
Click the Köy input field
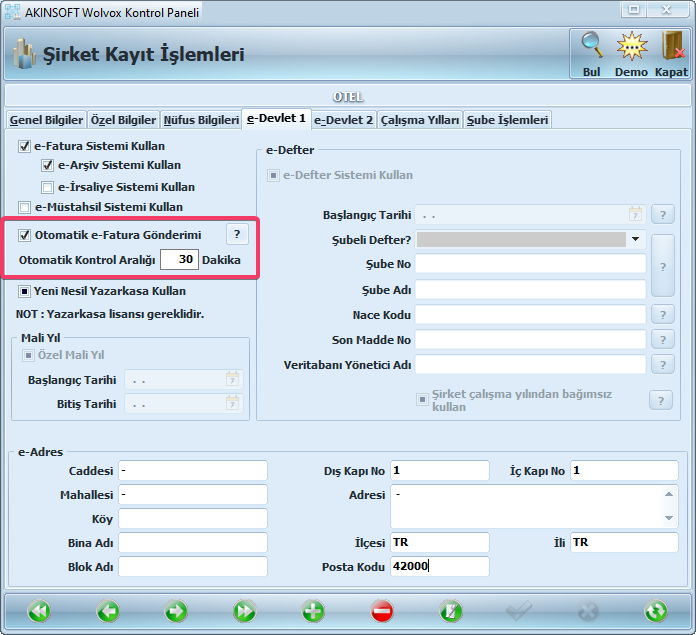pos(193,518)
